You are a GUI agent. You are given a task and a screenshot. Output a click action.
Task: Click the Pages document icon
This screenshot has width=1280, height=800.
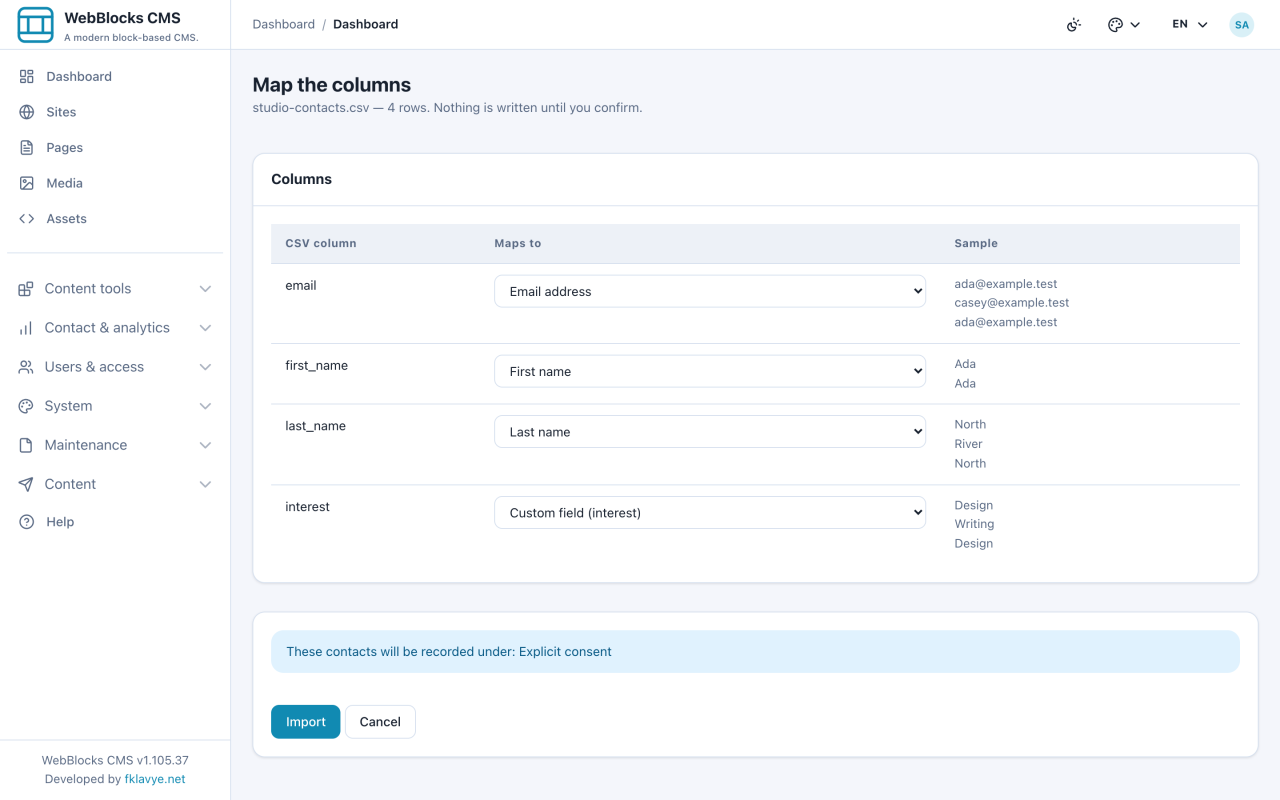coord(27,147)
